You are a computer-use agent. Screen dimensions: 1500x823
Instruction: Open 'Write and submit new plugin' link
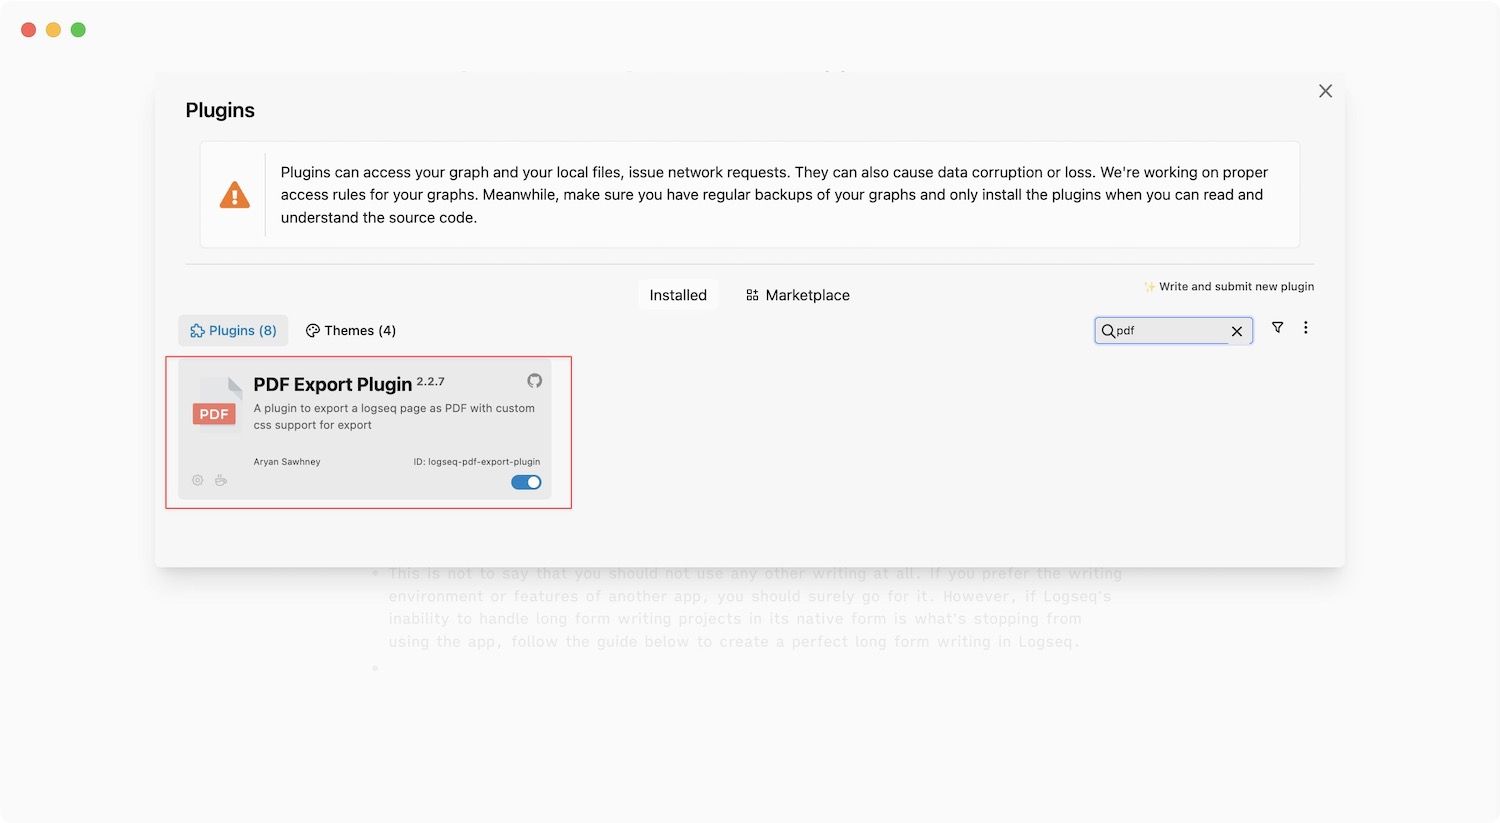pos(1229,287)
